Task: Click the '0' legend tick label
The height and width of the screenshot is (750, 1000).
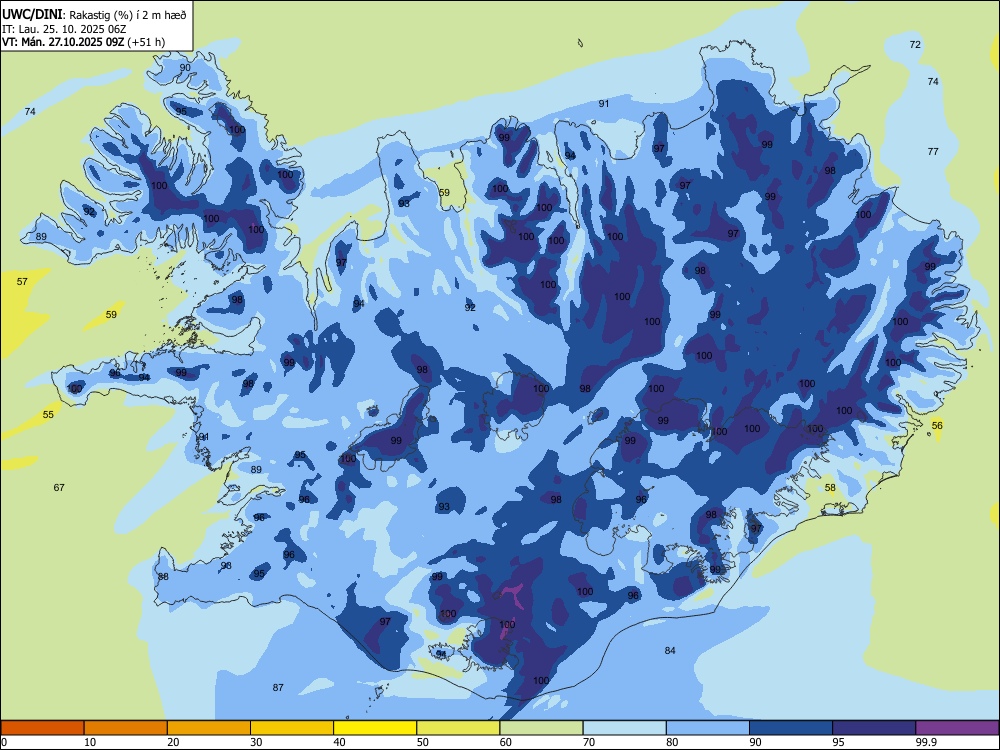Action: pos(4,742)
